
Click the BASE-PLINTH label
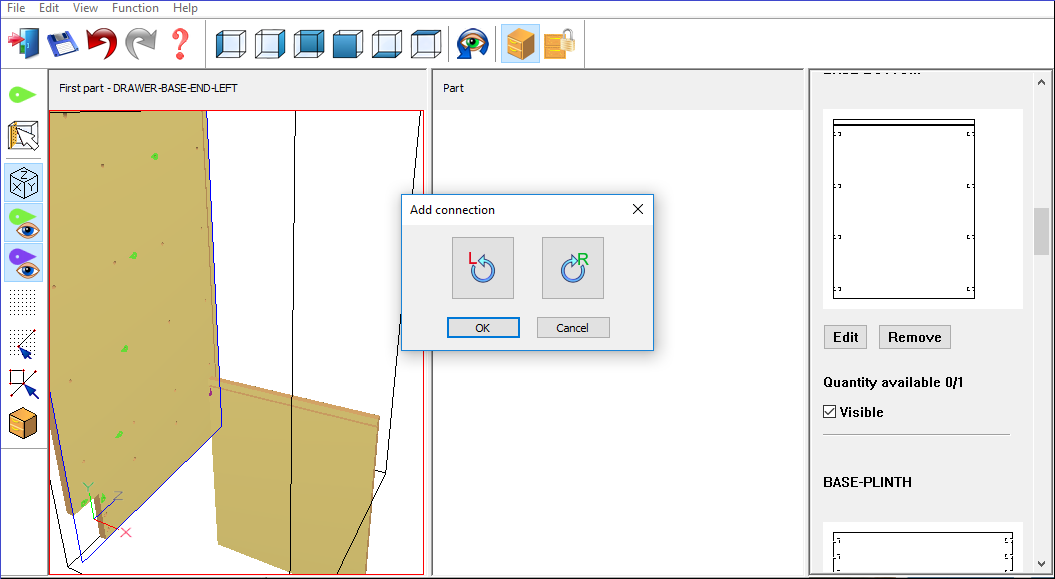coord(867,482)
